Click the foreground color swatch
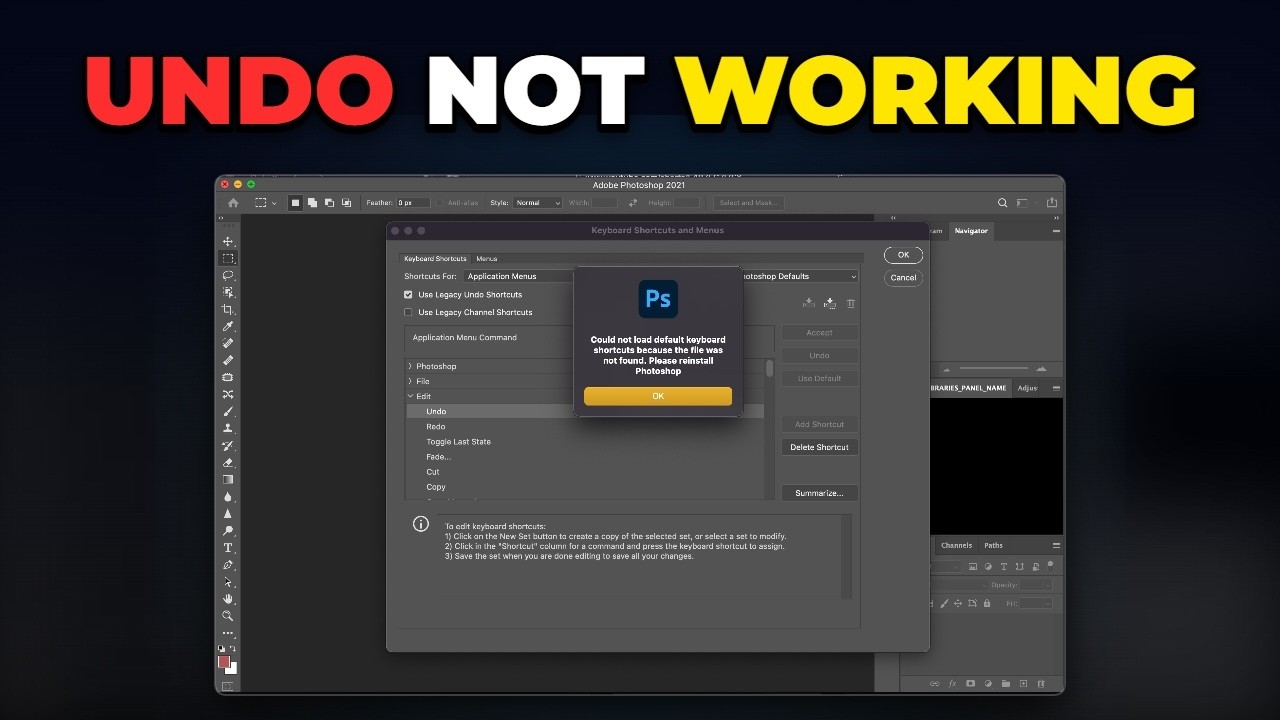The image size is (1280, 720). (x=225, y=661)
